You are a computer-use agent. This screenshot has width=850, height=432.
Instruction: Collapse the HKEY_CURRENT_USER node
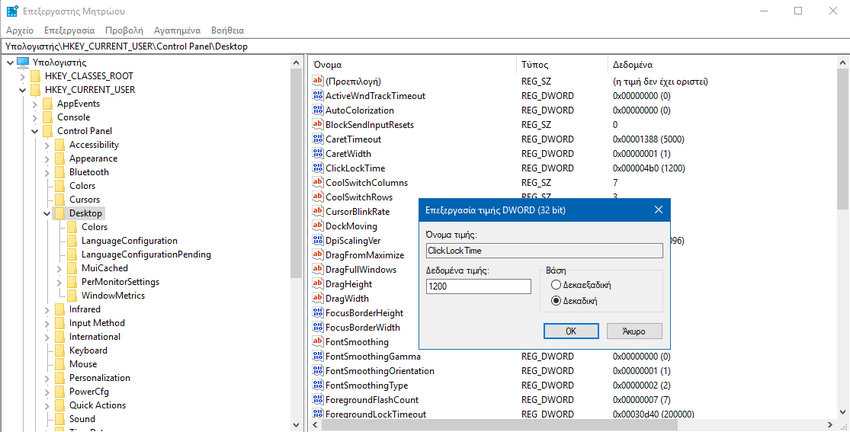coord(23,91)
